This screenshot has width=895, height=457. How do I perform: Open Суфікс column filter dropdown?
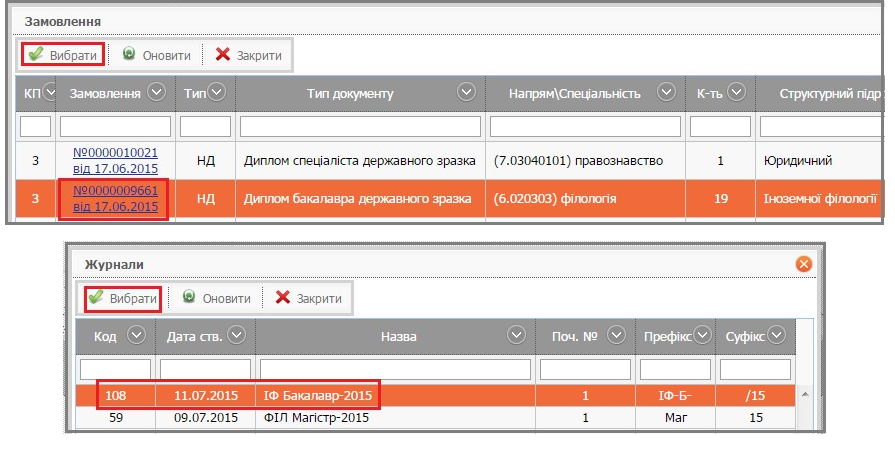(x=776, y=335)
